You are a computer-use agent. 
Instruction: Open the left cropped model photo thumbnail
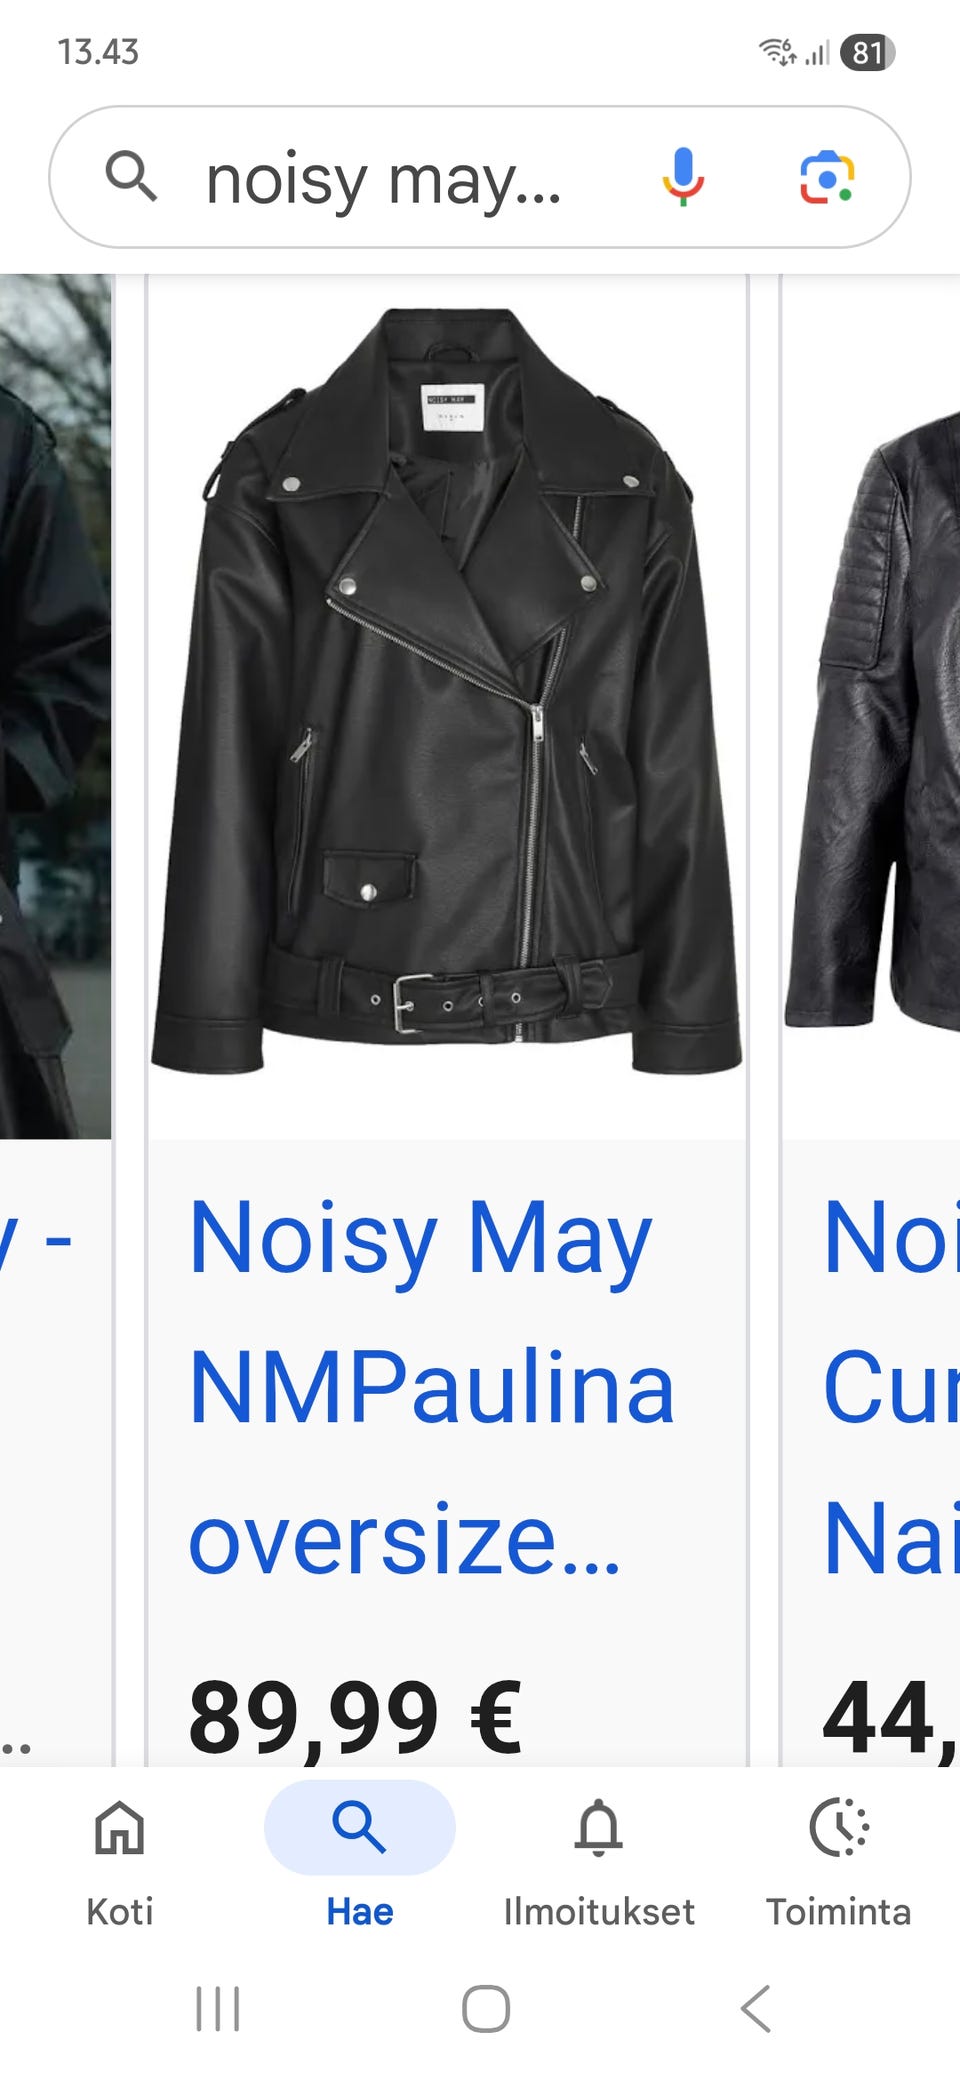(55, 706)
